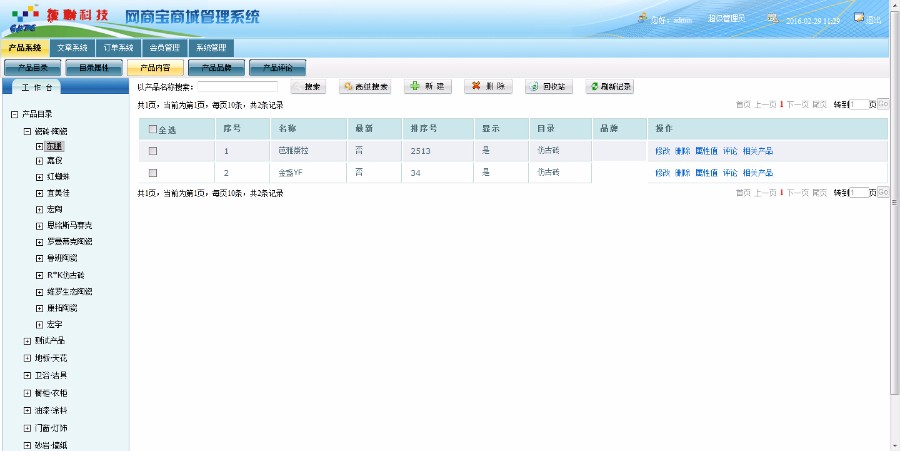Viewport: 900px width, 451px height.
Task: Open 相关产品 for the row numbered 1
Action: click(x=758, y=151)
